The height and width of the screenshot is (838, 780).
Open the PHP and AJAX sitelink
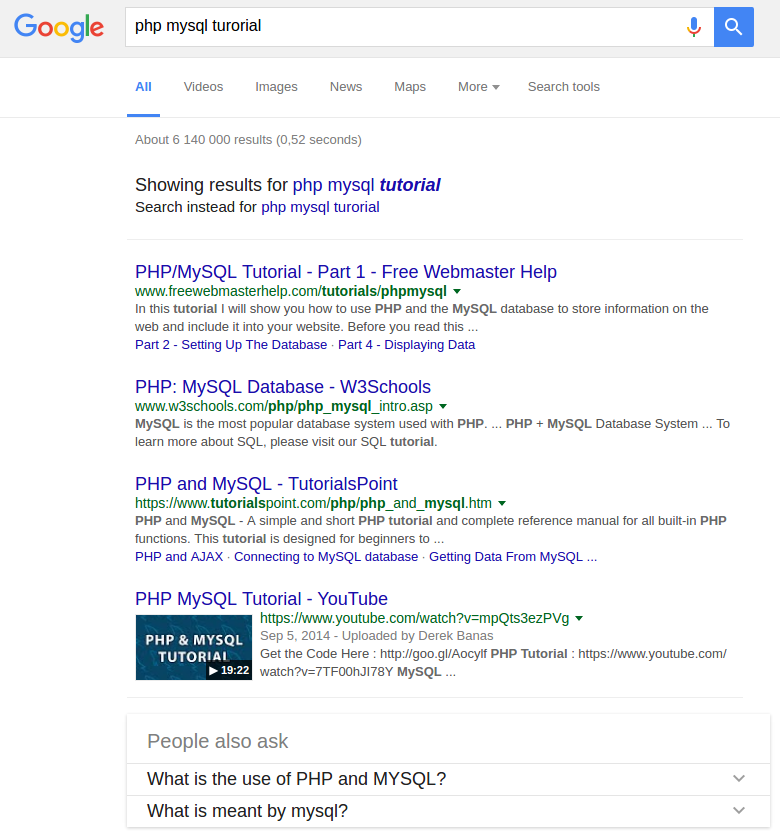(179, 557)
